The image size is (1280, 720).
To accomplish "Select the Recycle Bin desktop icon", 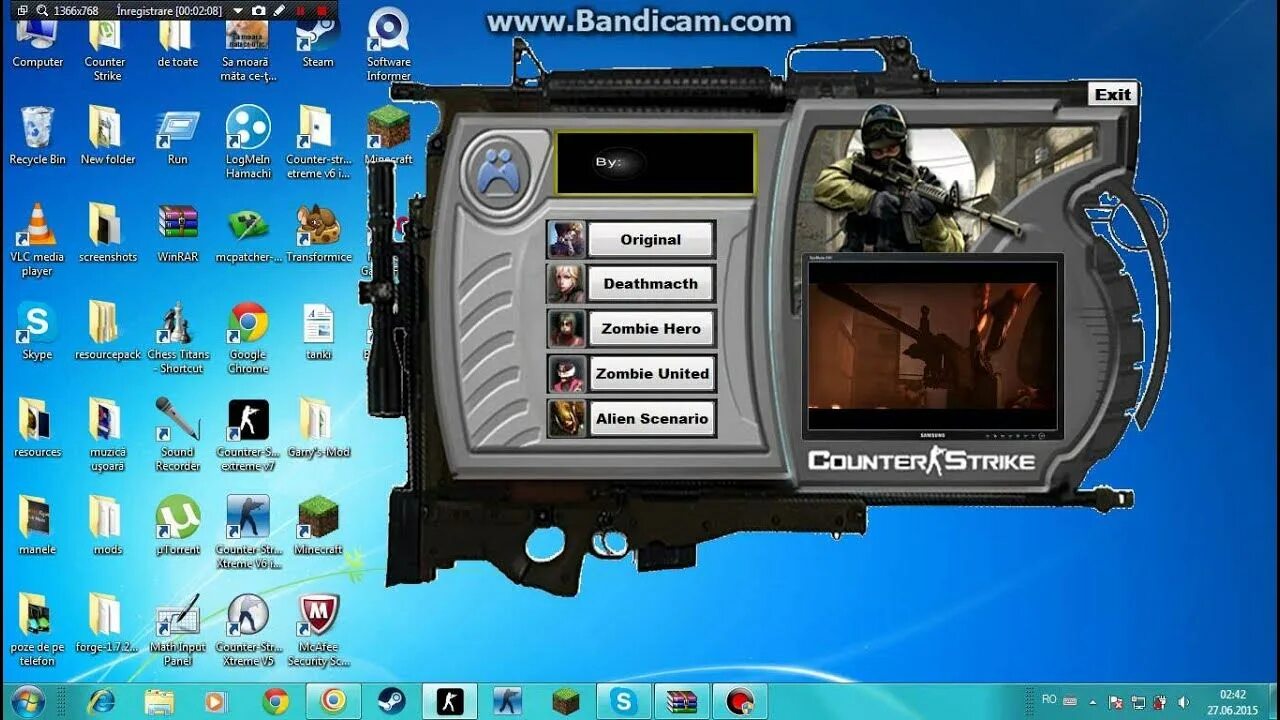I will (x=37, y=136).
